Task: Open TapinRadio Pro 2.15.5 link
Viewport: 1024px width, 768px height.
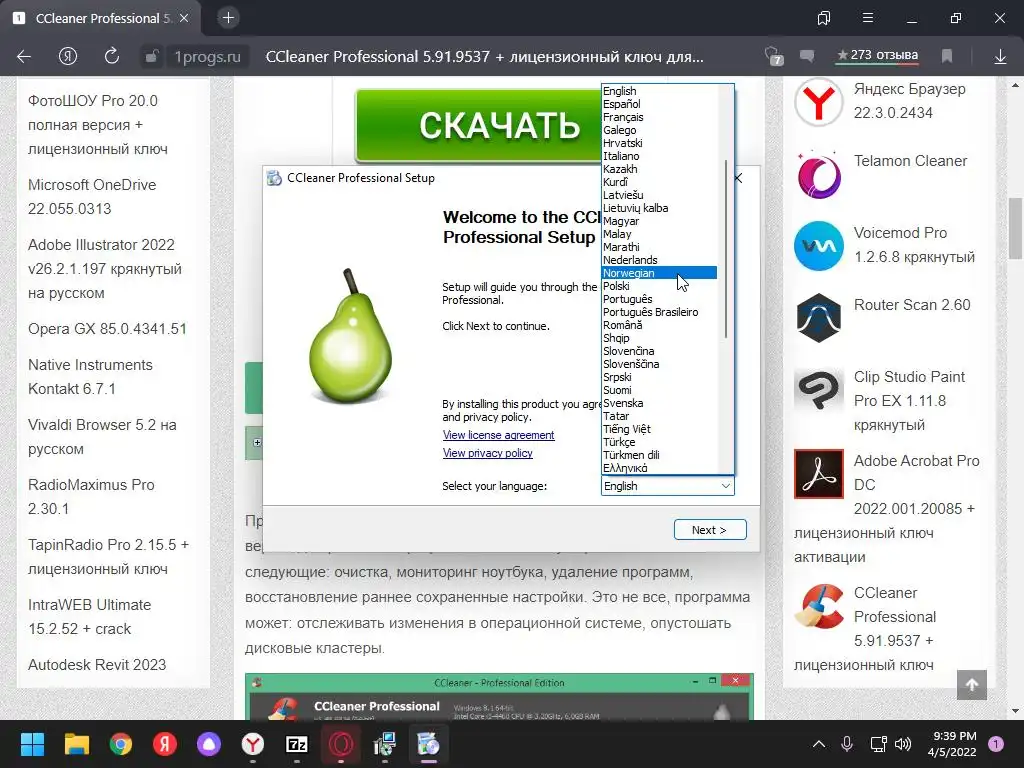Action: (108, 556)
